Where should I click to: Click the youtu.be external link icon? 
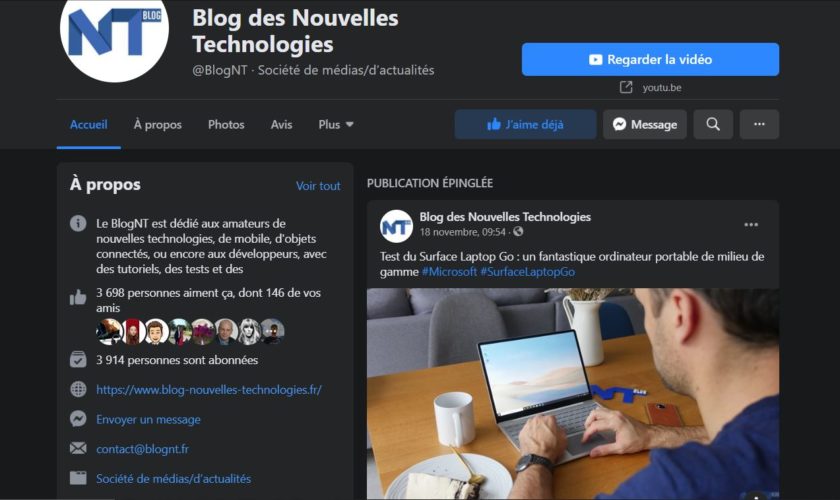626,87
